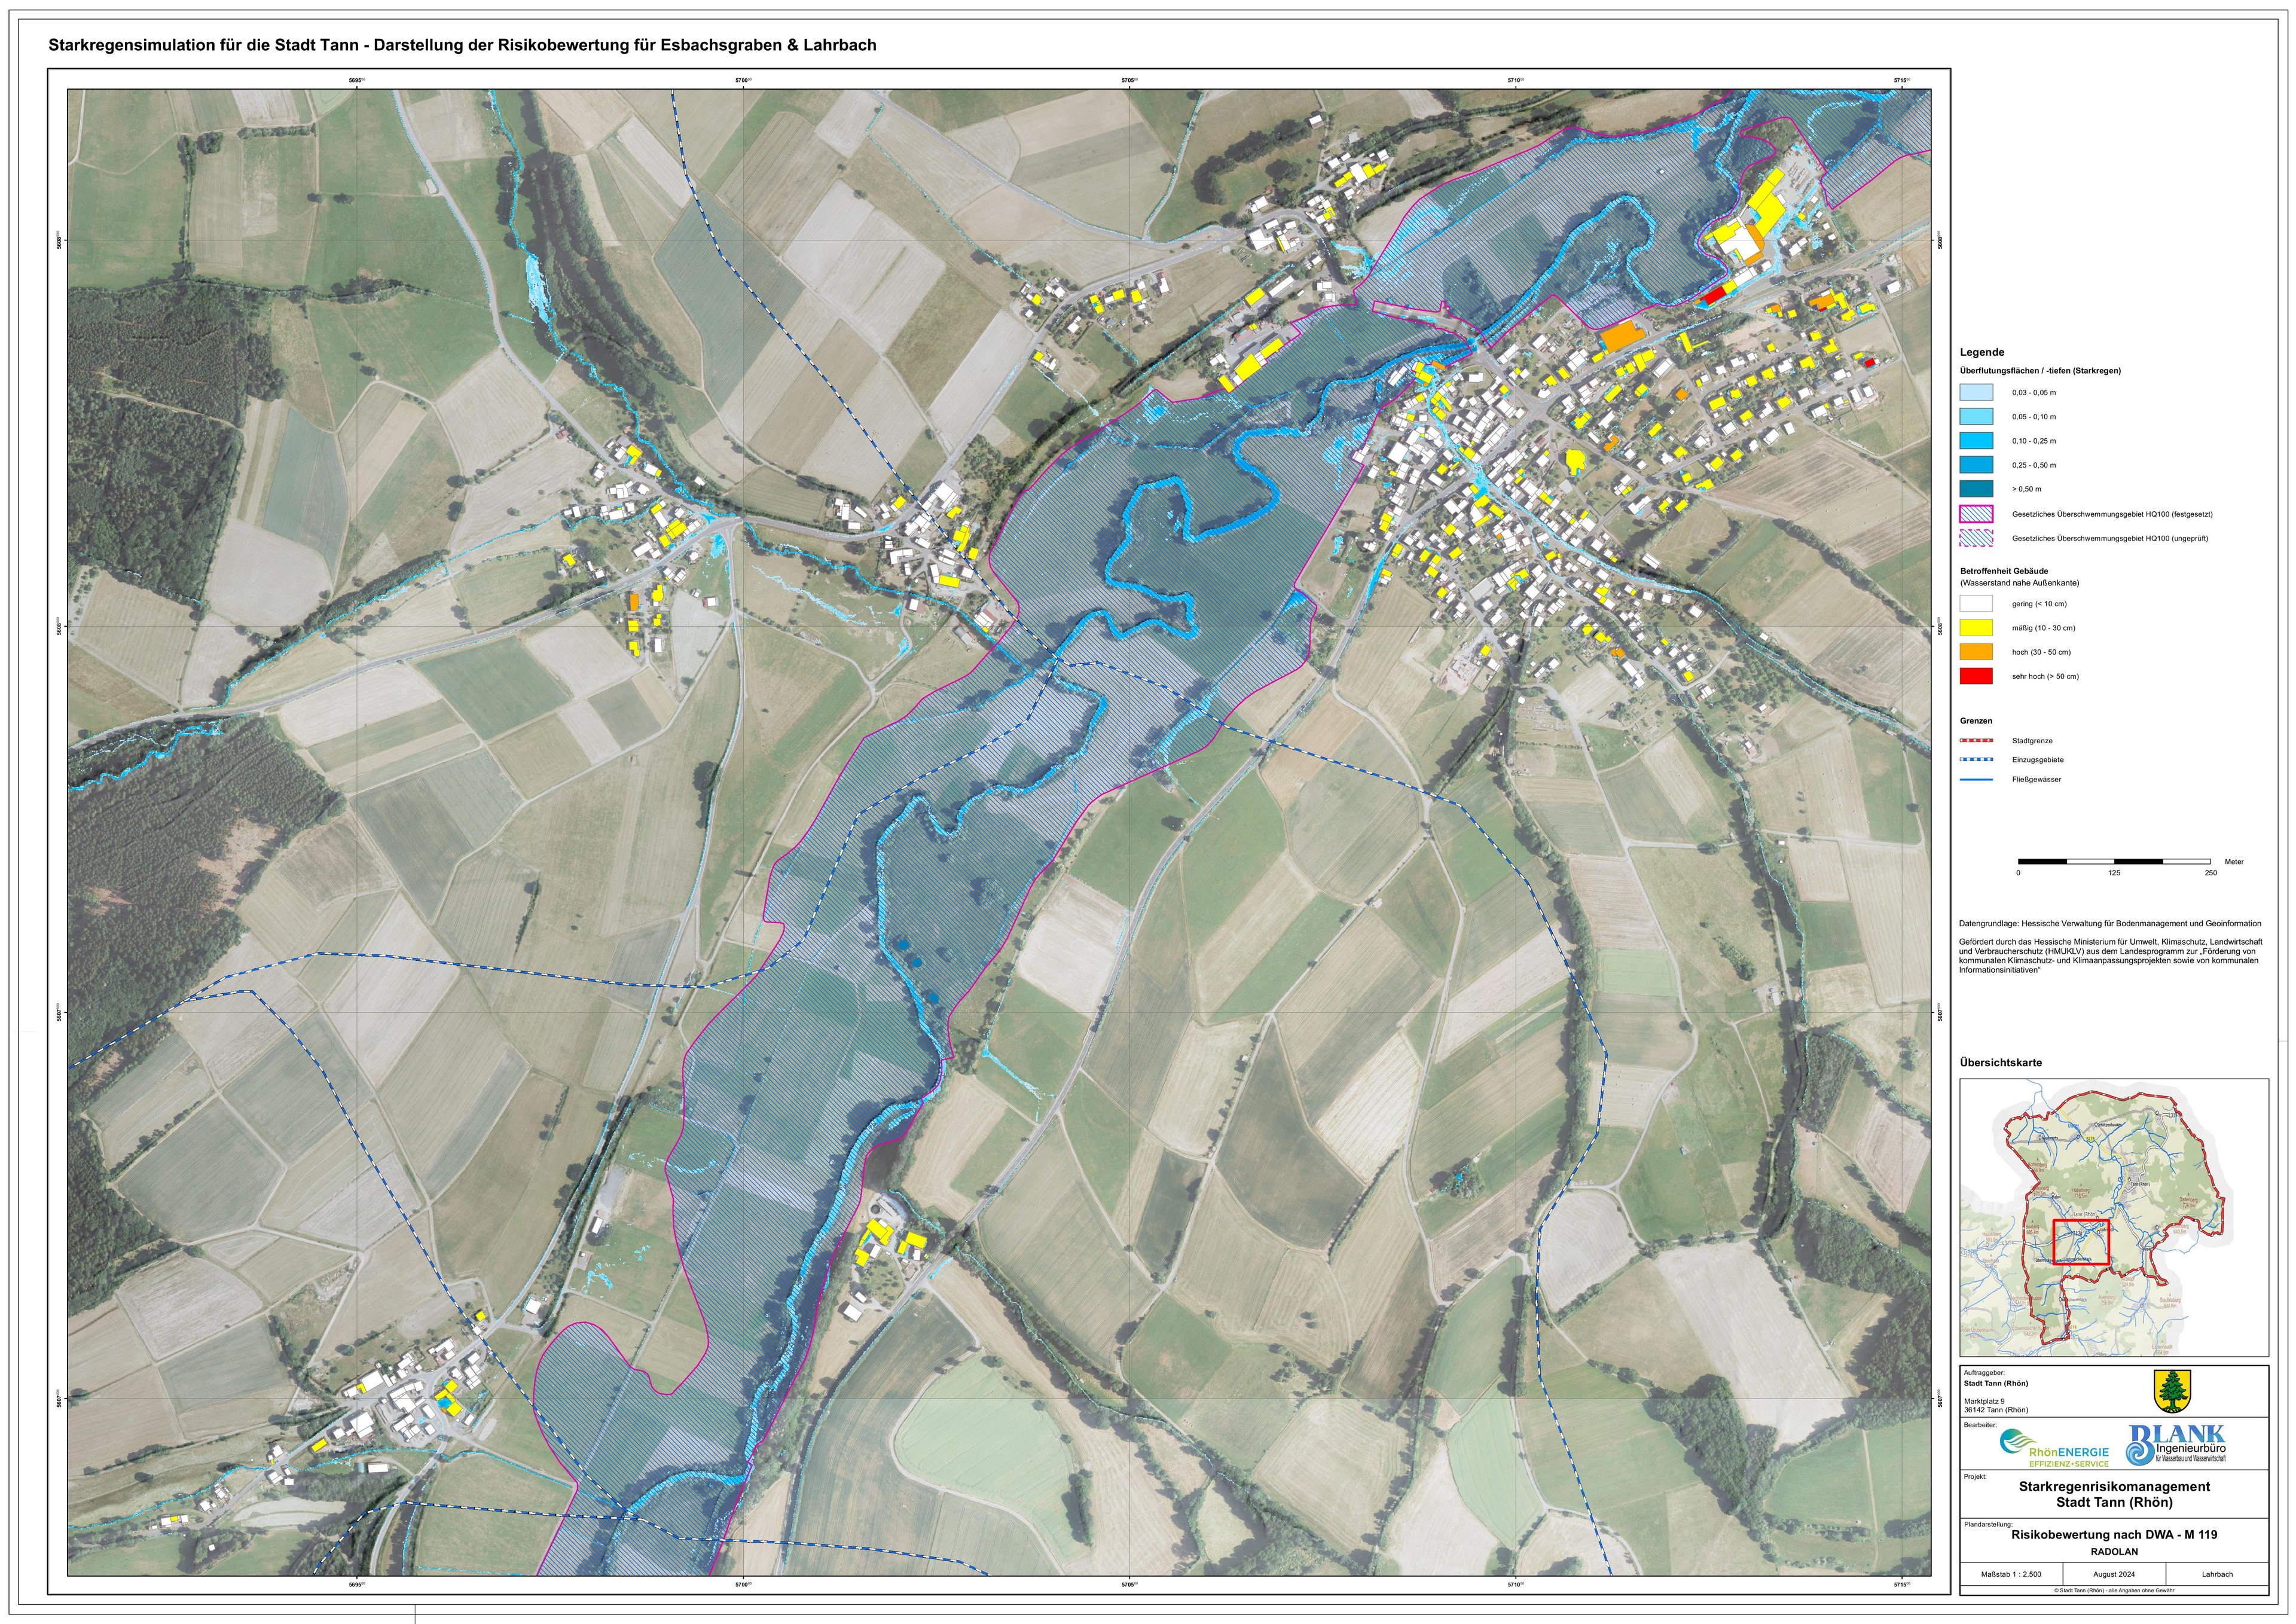Viewport: 2296px width, 1624px height.
Task: Click the Maßstab 1 : 2.500 cell
Action: click(2011, 1574)
